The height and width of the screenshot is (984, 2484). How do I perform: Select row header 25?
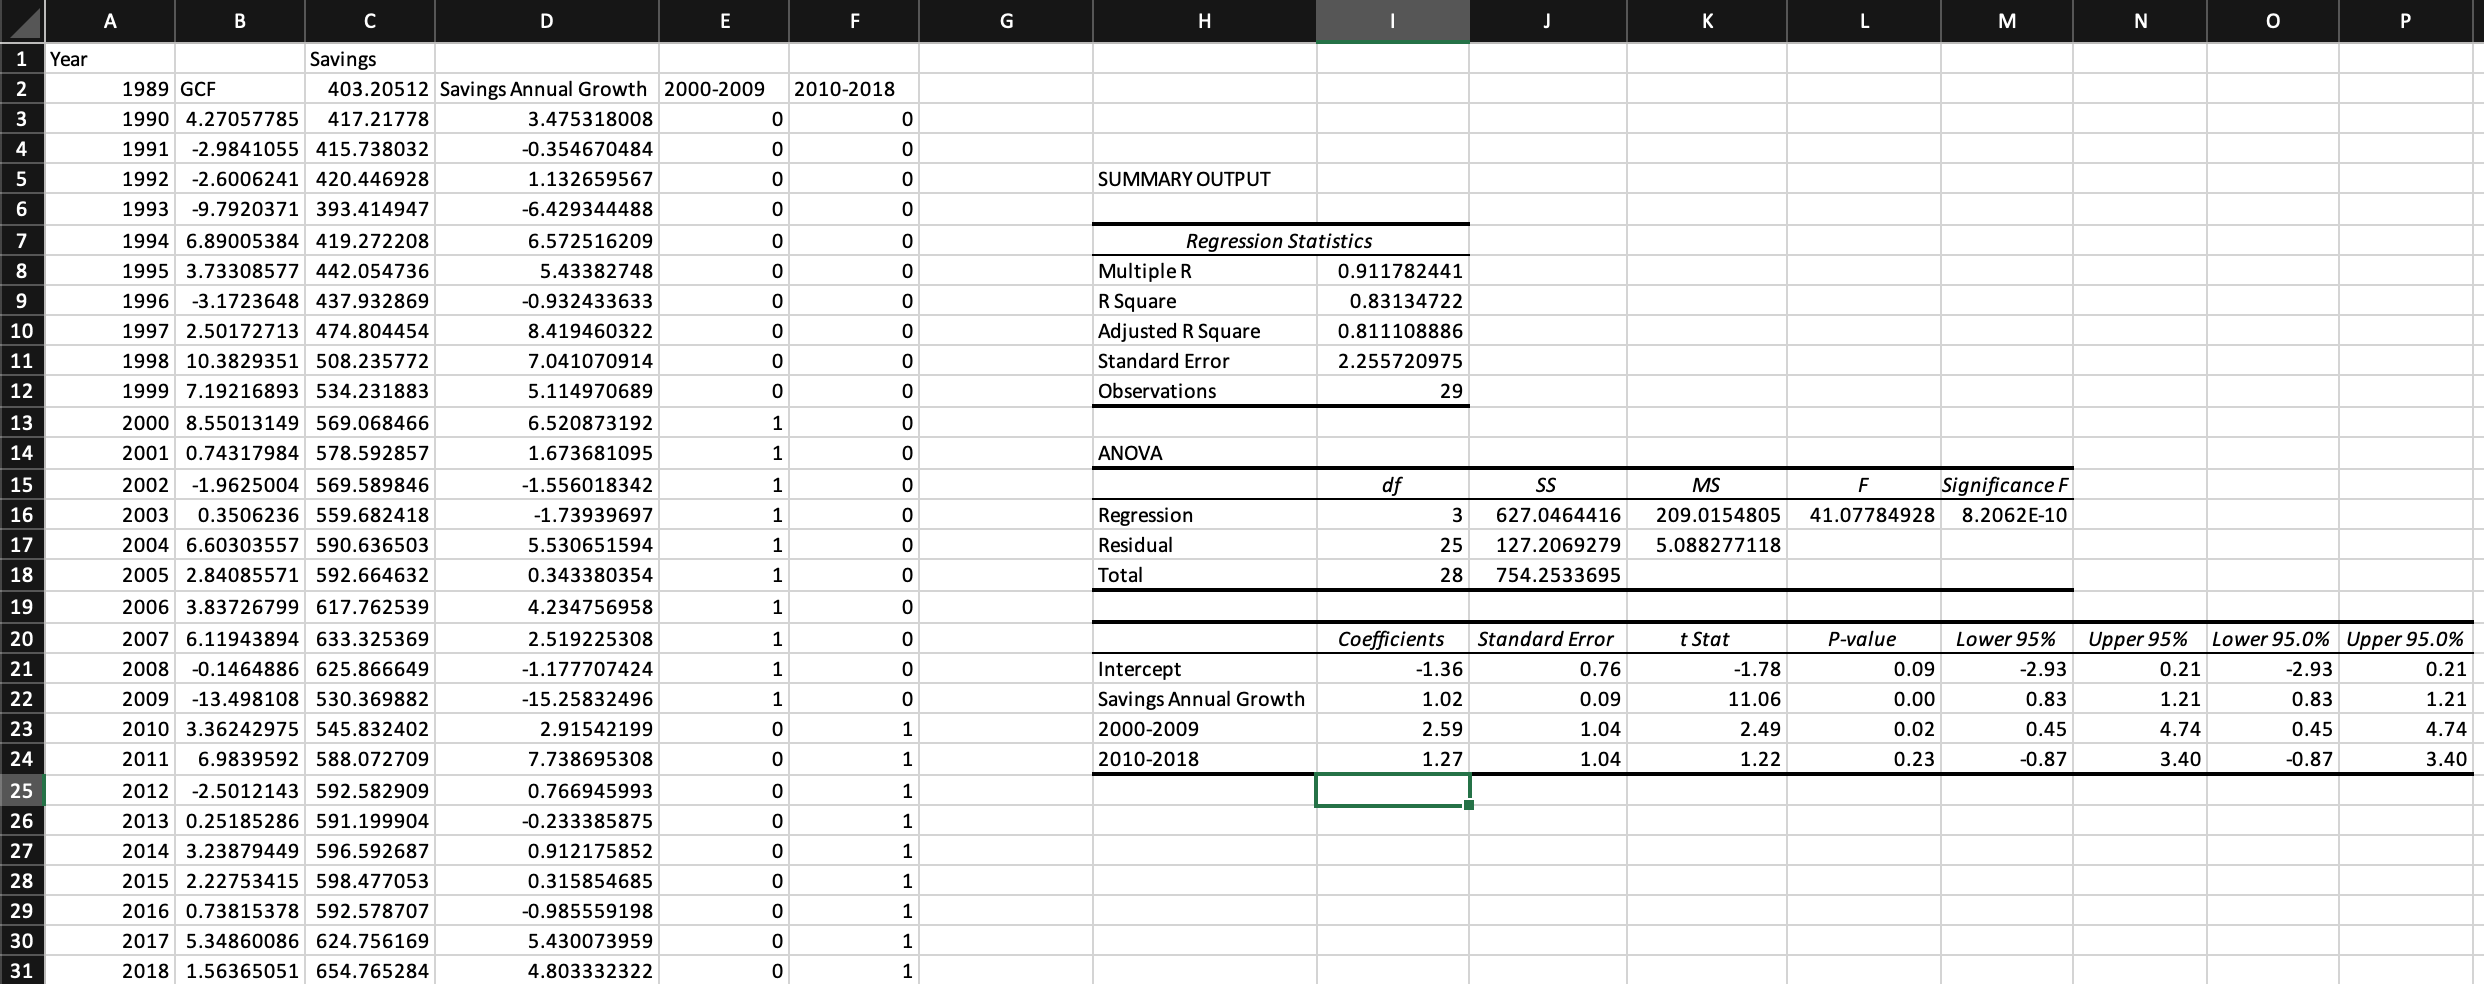[x=22, y=789]
